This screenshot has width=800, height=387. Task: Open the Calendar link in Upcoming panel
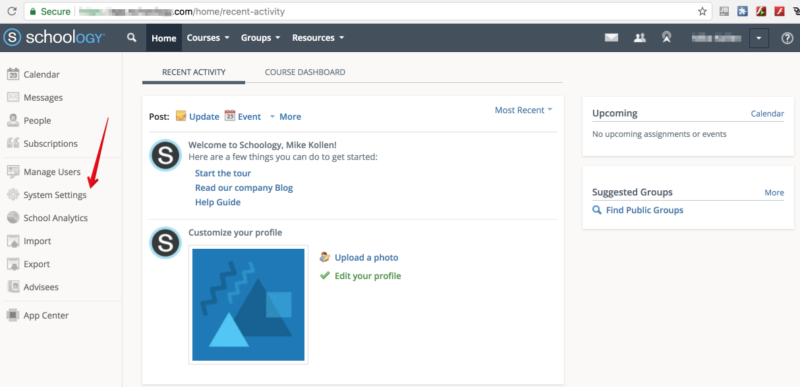[x=767, y=113]
